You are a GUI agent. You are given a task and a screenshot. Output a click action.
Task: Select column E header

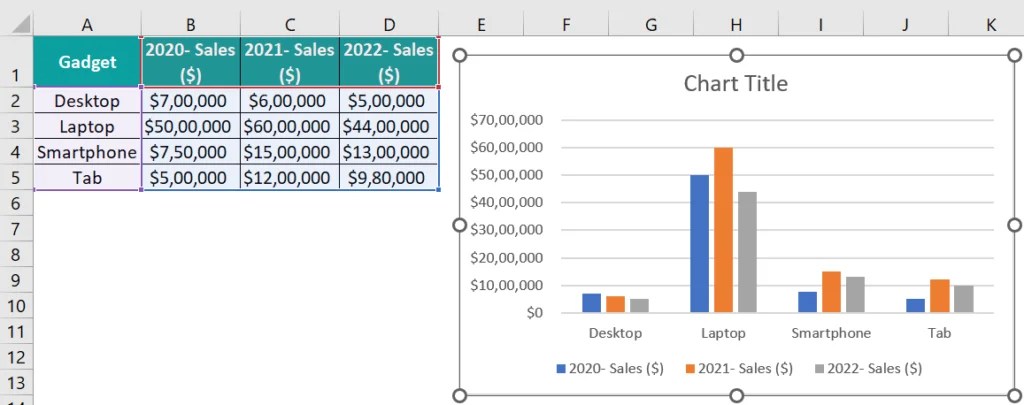click(x=481, y=25)
